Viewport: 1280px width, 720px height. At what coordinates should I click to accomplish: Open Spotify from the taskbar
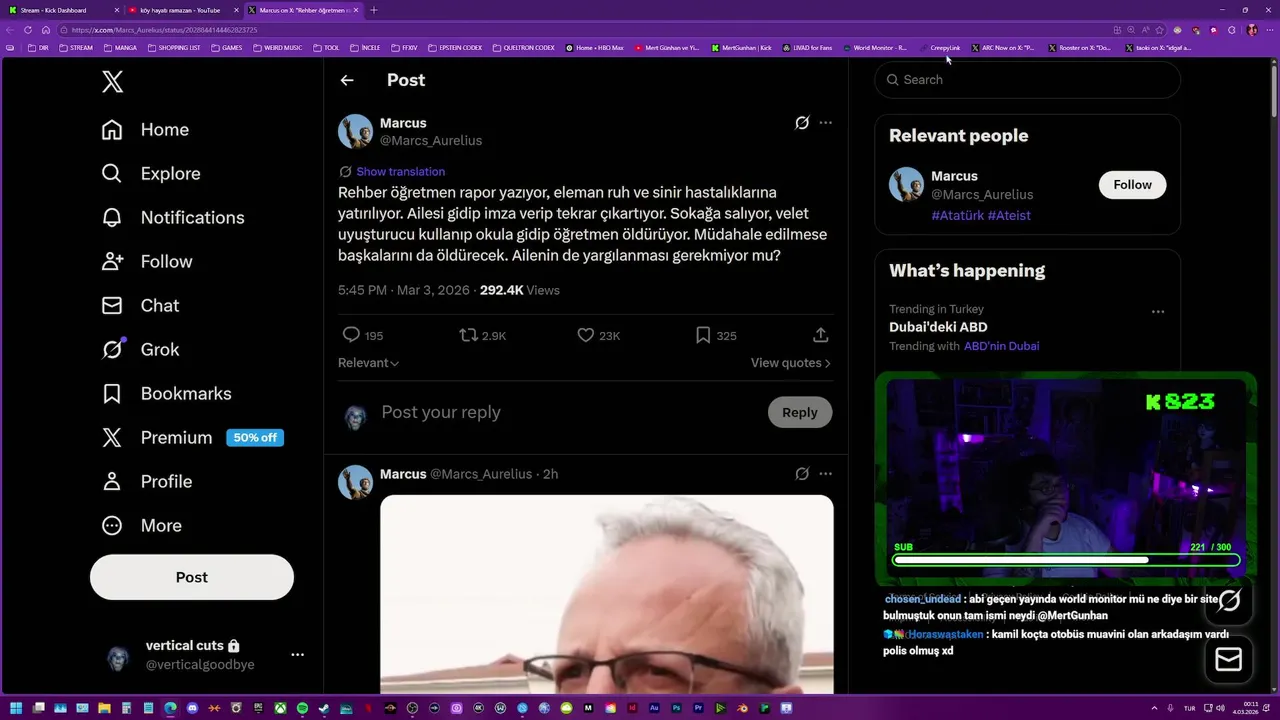pyautogui.click(x=302, y=708)
